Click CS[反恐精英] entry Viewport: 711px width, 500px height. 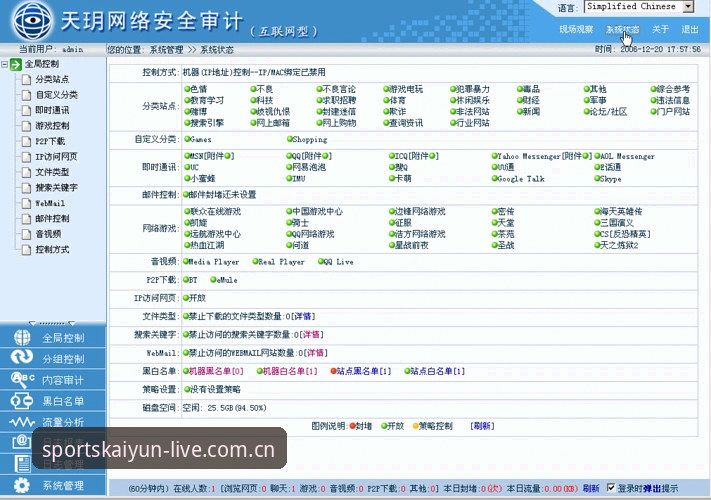(x=626, y=234)
